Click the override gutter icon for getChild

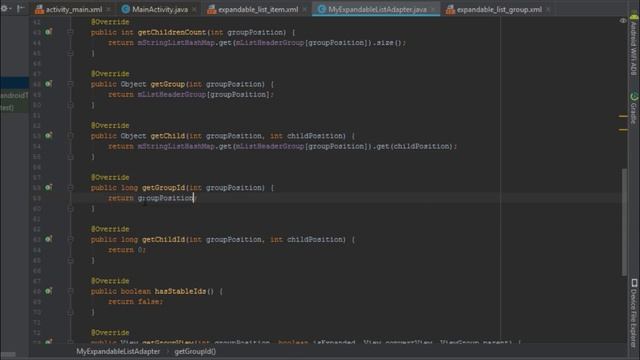(x=49, y=136)
